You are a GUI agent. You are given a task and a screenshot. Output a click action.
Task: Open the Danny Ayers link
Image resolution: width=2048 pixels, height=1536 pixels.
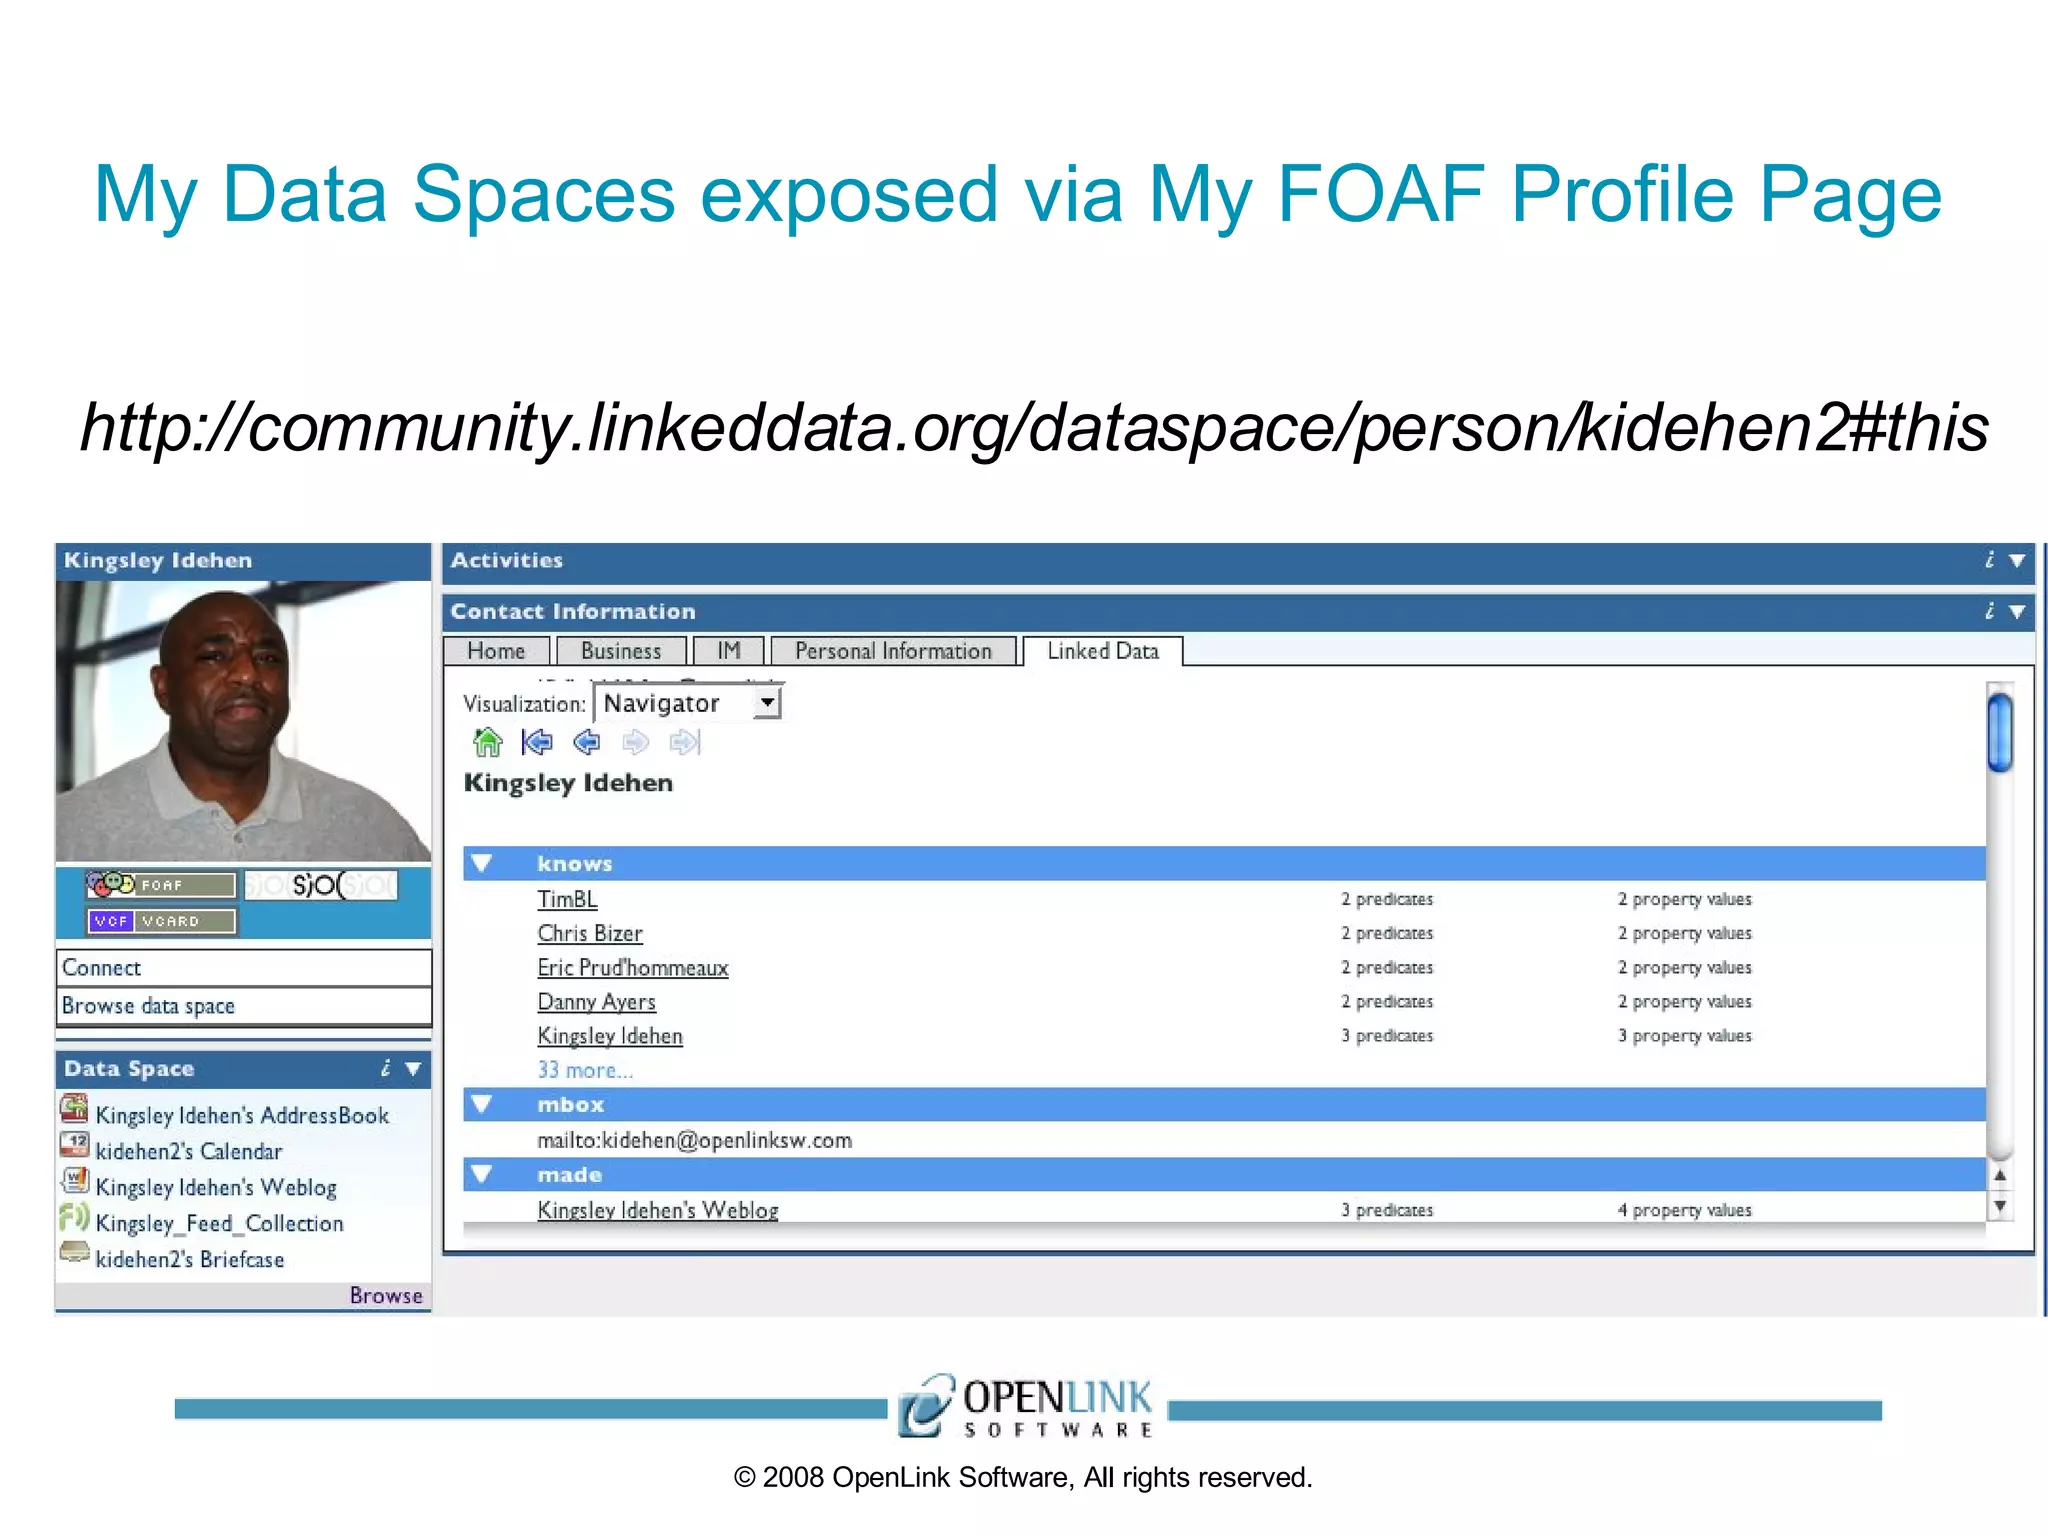coord(596,1002)
